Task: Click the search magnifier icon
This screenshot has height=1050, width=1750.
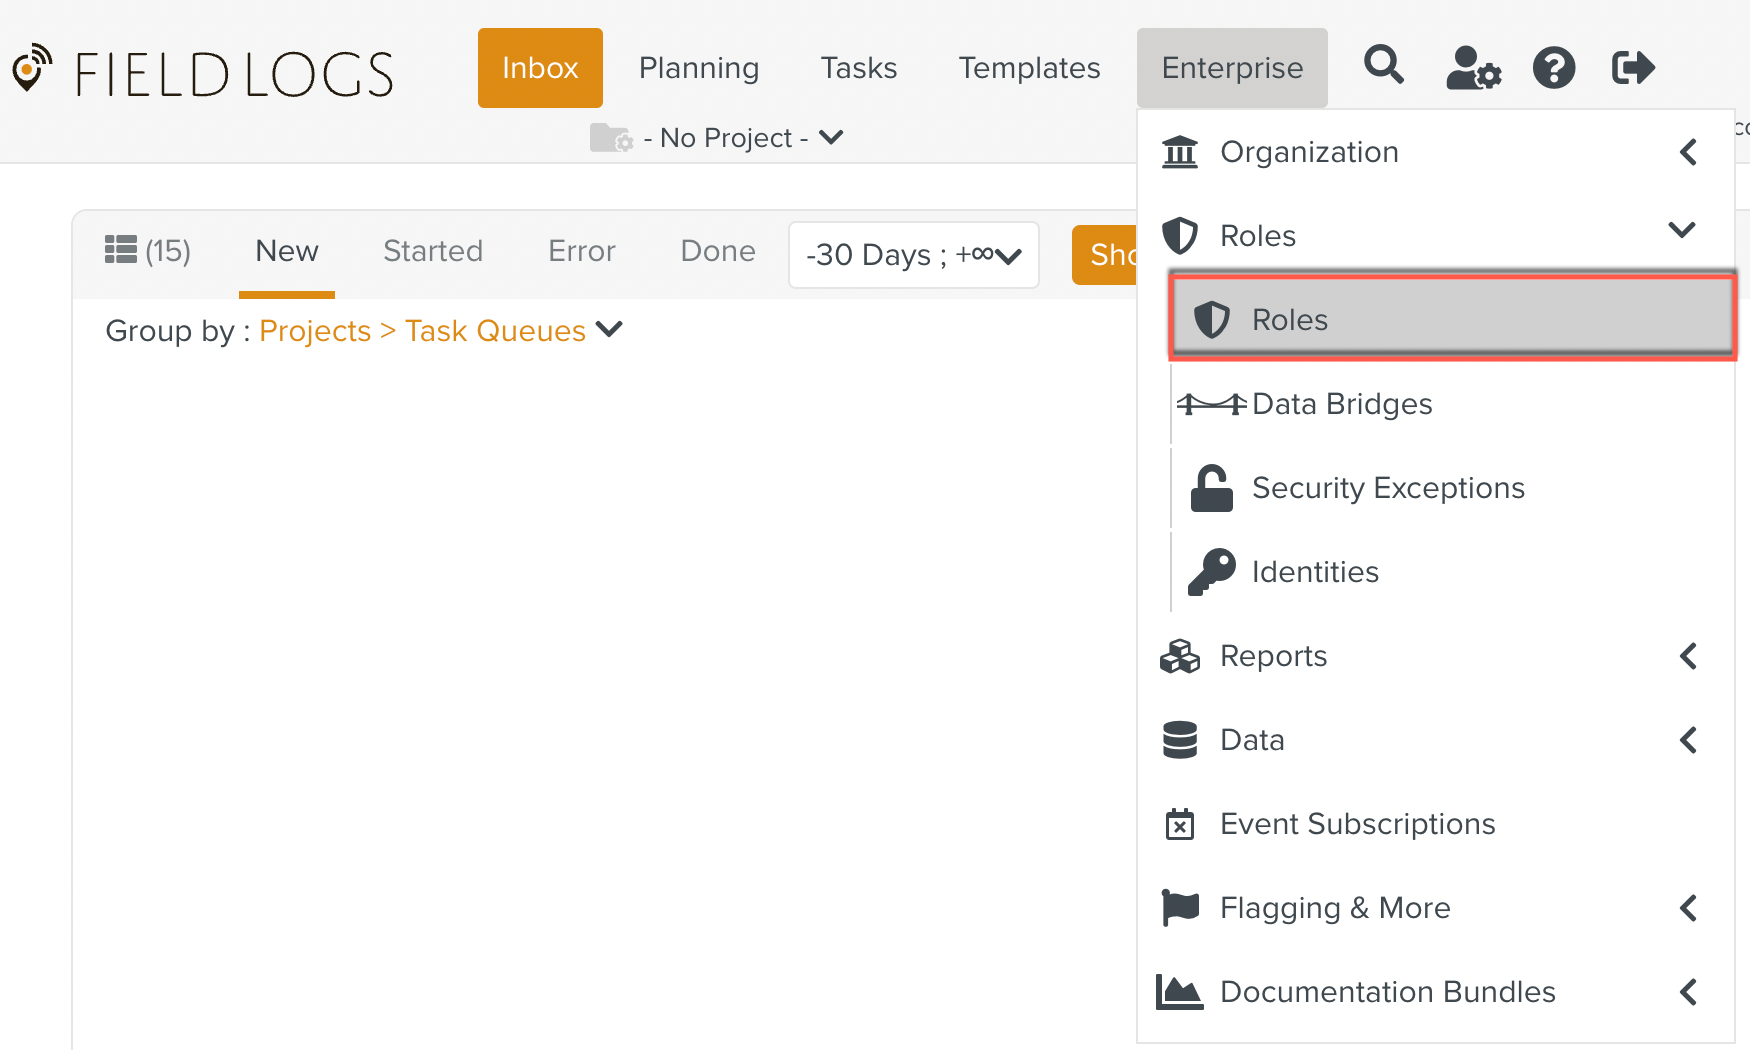Action: pyautogui.click(x=1384, y=66)
